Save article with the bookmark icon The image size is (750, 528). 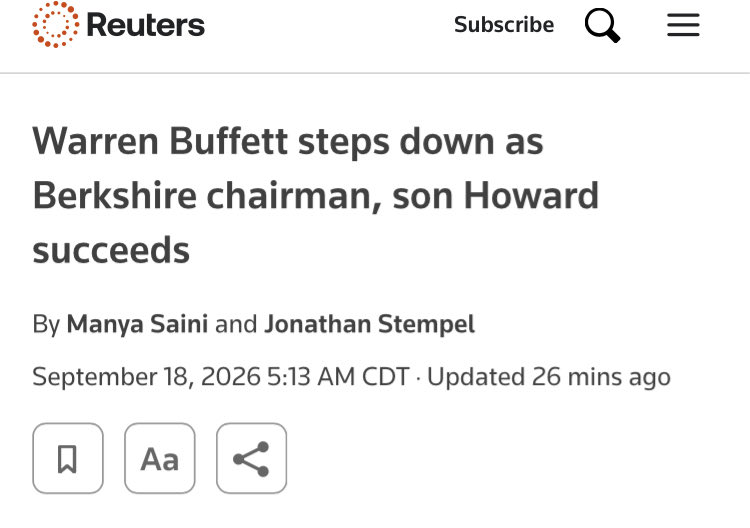pos(68,458)
